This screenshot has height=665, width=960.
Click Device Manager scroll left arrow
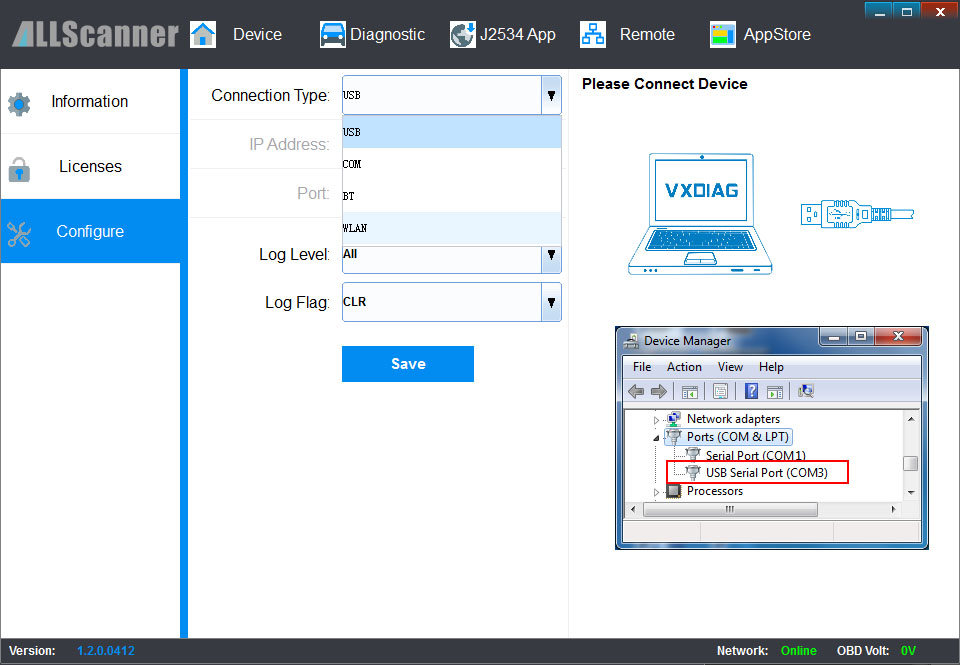coord(633,509)
